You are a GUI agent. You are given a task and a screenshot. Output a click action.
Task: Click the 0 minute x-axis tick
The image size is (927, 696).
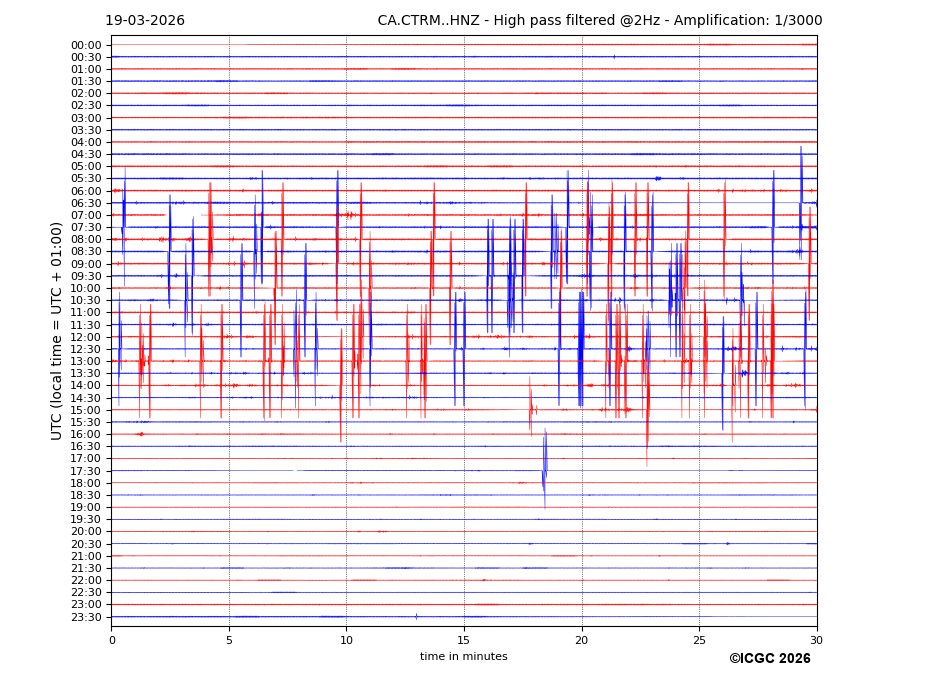112,640
